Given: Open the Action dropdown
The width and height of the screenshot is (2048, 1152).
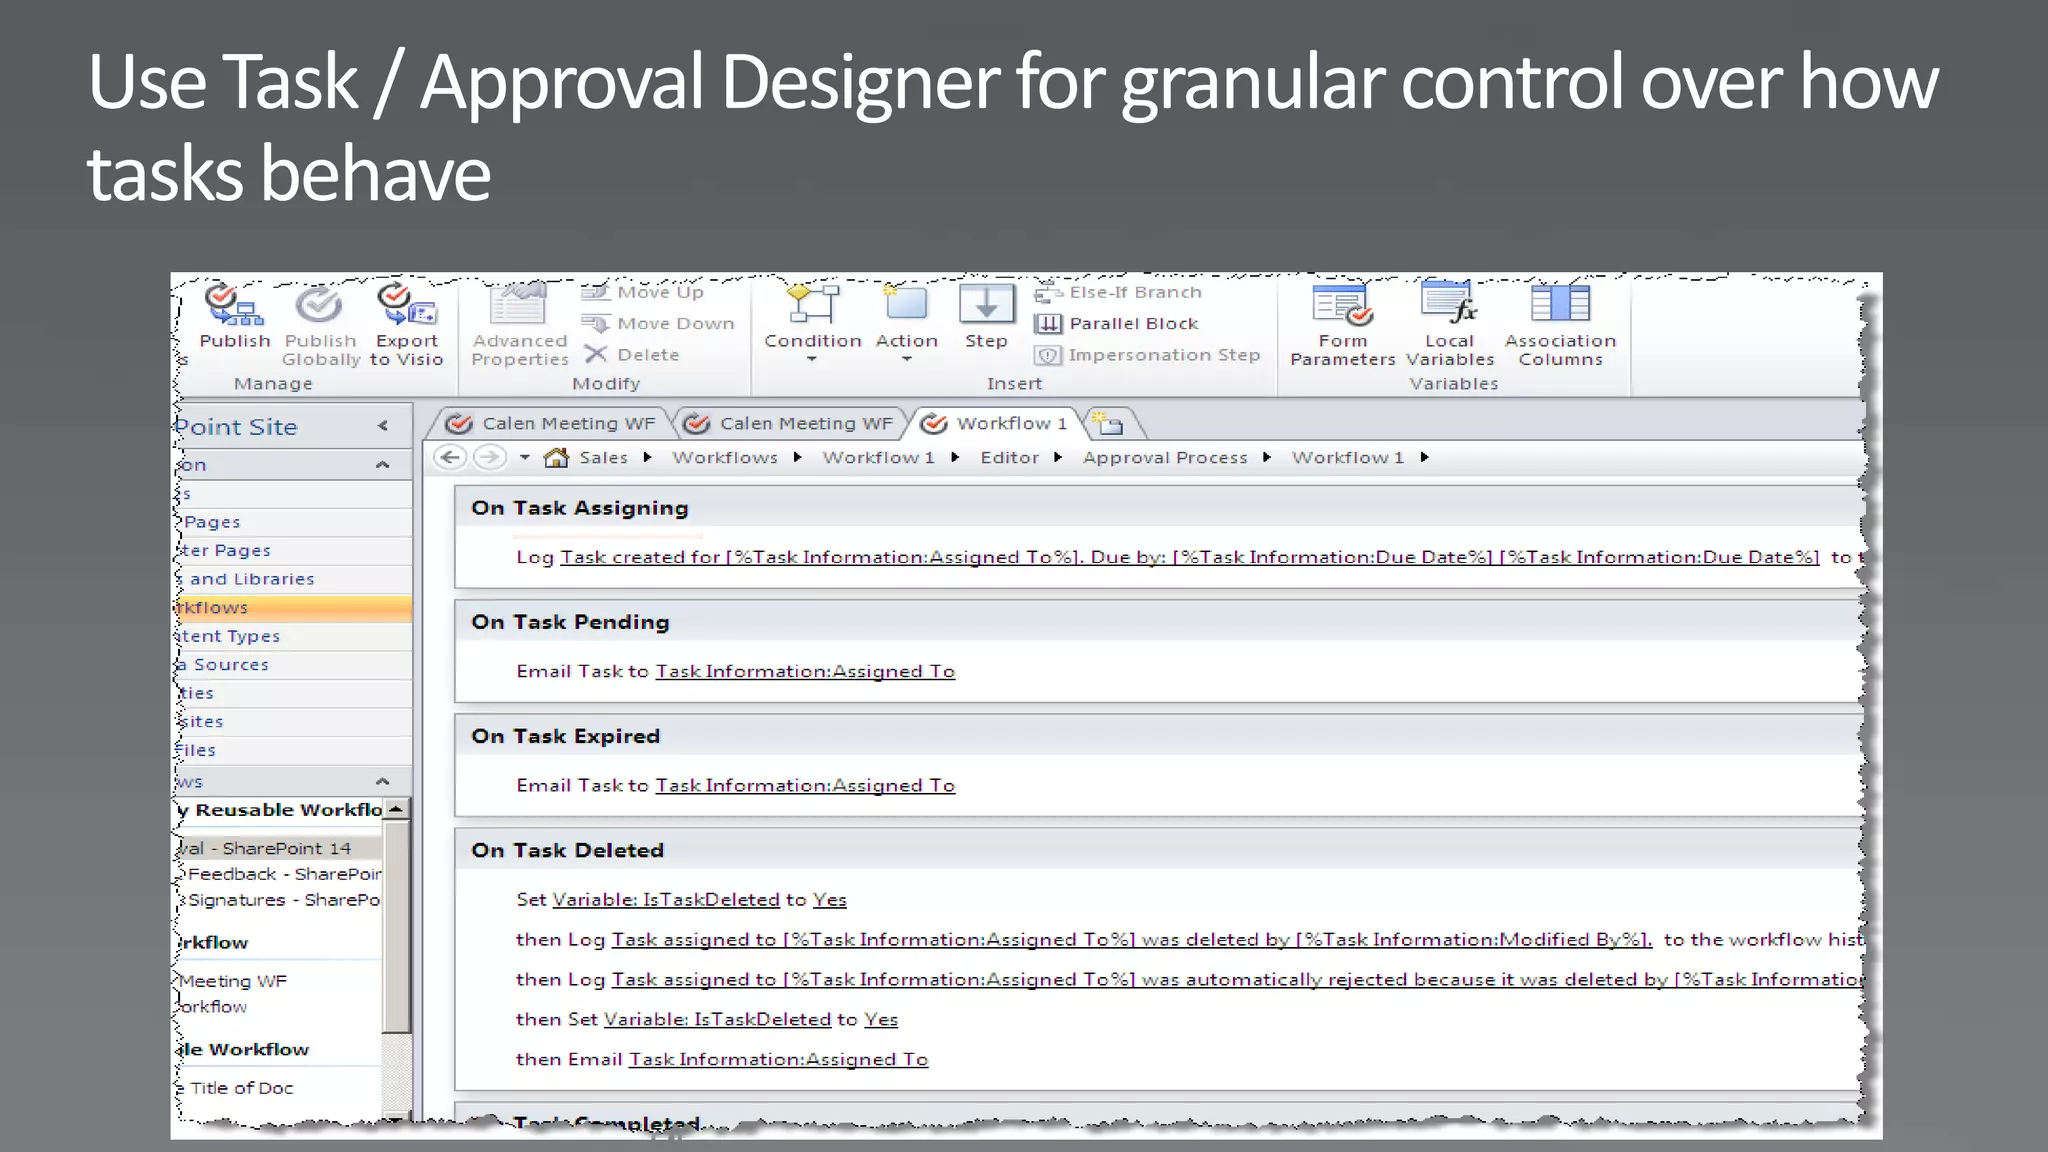Looking at the screenshot, I should [x=906, y=359].
